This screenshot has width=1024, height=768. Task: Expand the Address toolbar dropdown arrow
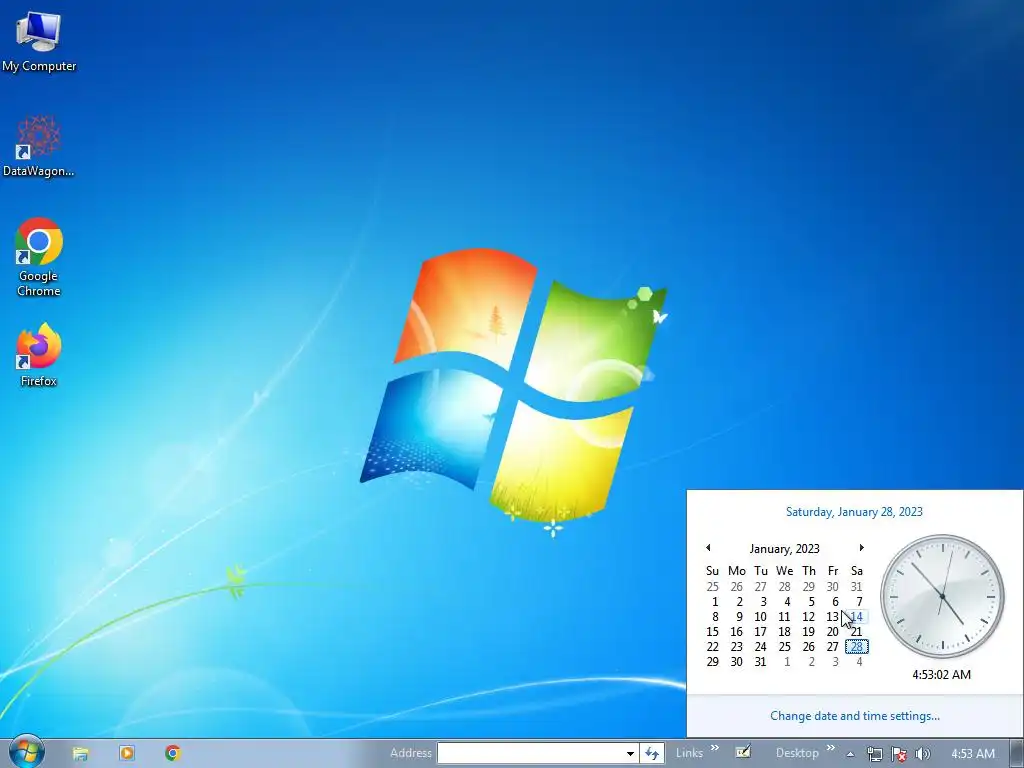click(x=630, y=753)
